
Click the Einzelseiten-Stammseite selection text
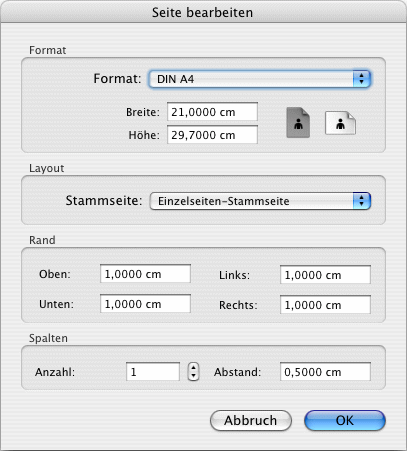[223, 201]
